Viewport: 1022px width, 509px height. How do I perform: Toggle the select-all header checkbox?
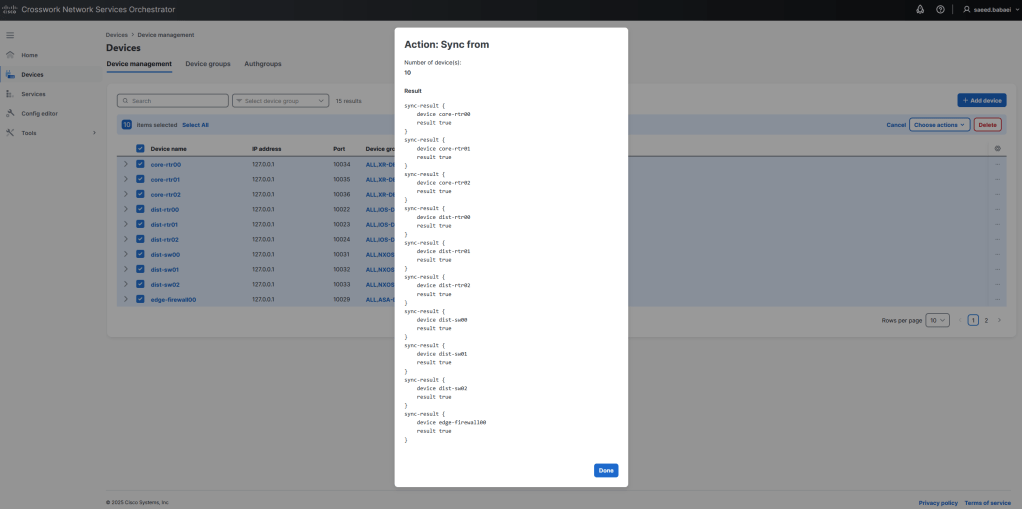140,148
